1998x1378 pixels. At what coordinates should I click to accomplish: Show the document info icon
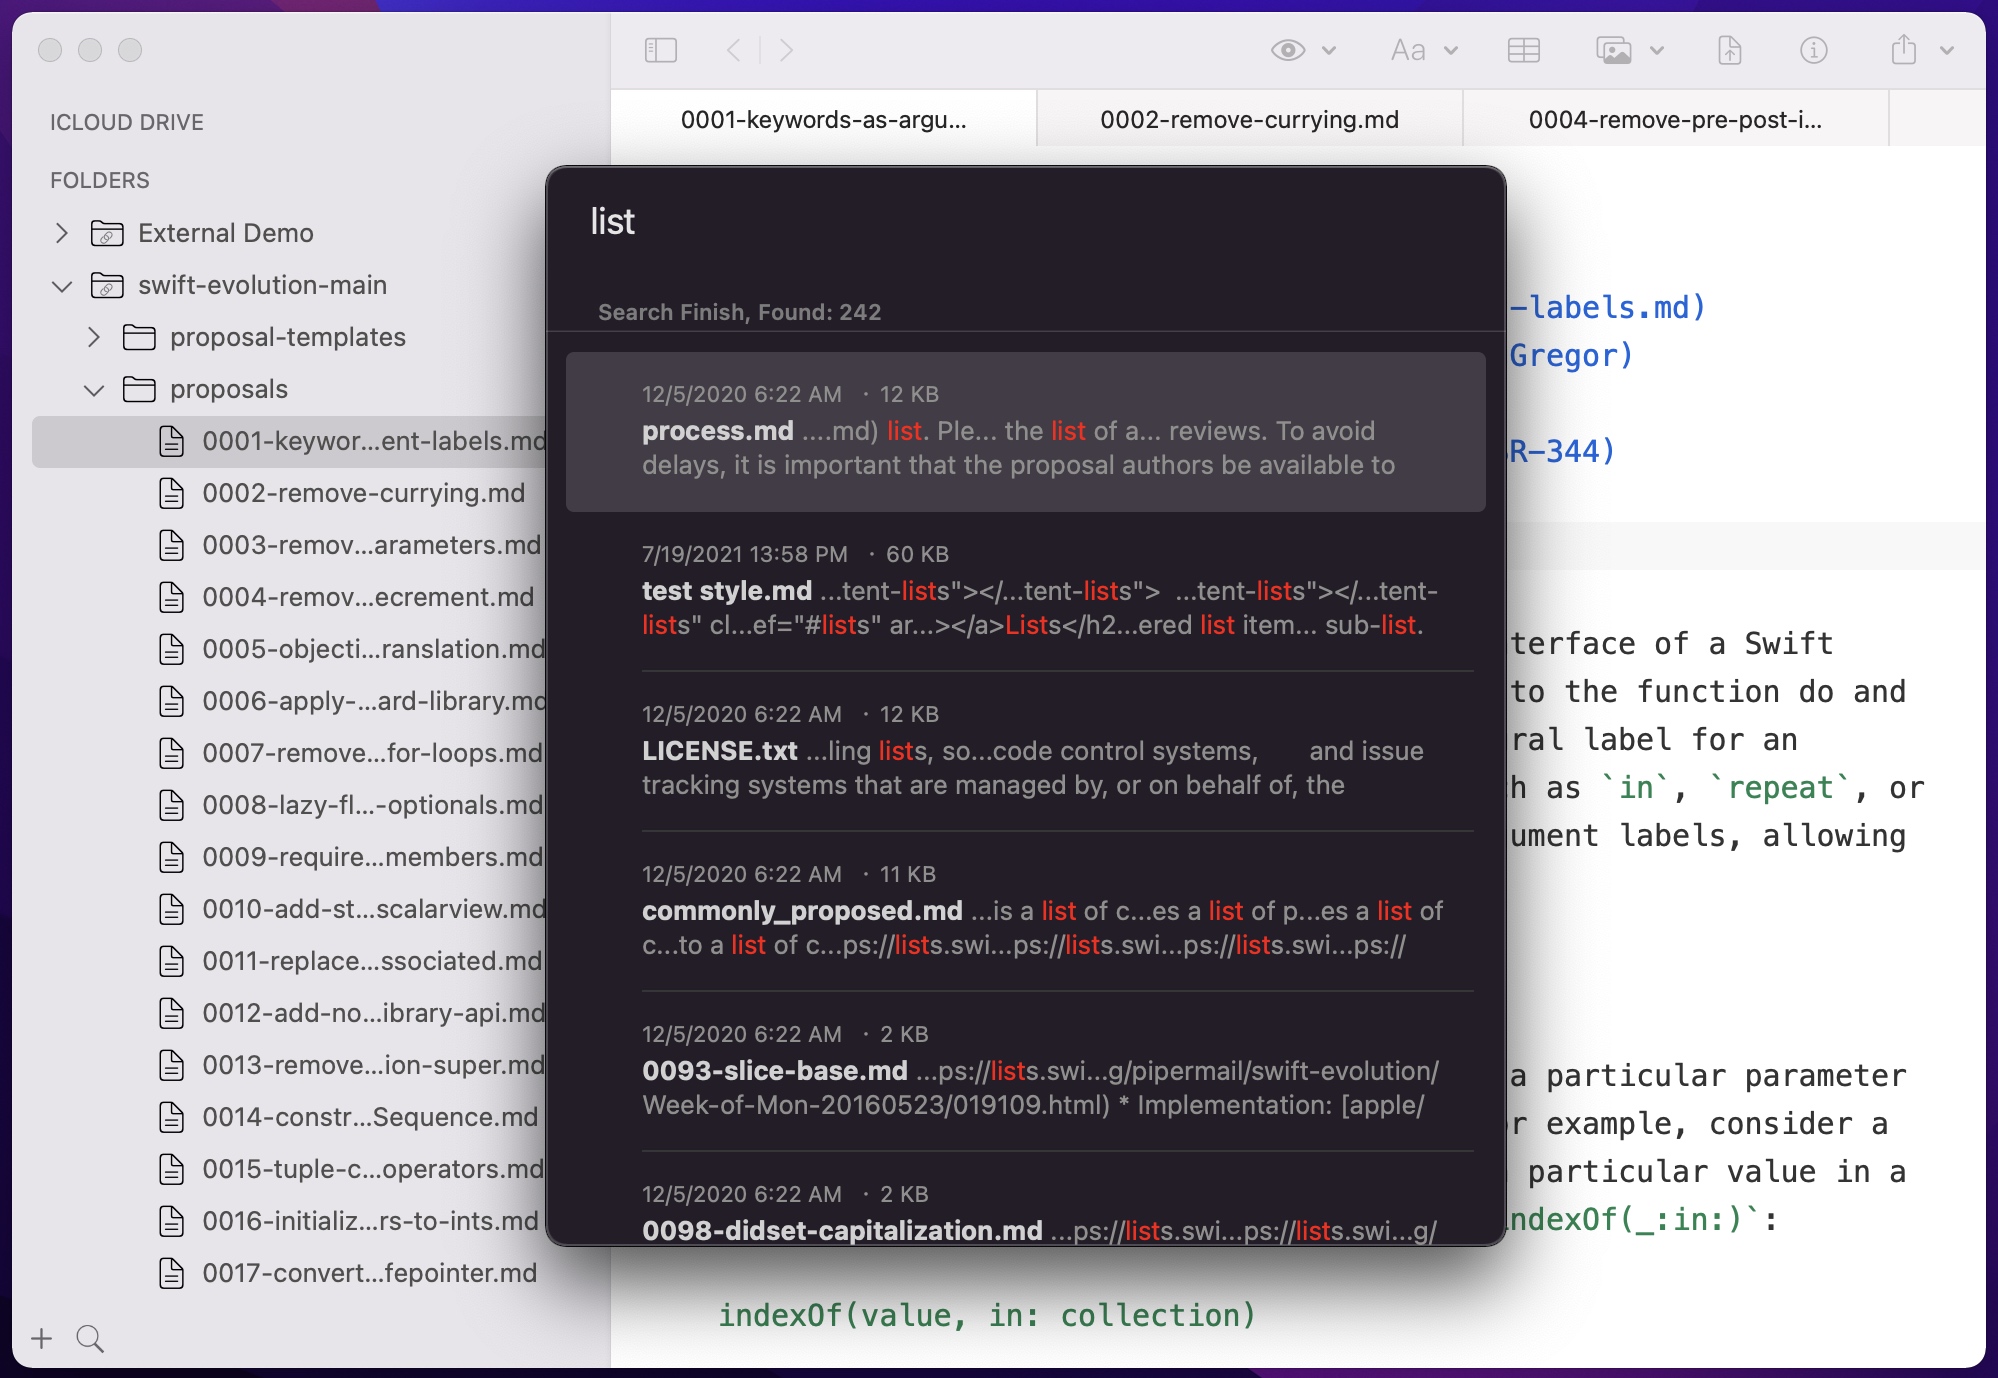click(x=1813, y=50)
